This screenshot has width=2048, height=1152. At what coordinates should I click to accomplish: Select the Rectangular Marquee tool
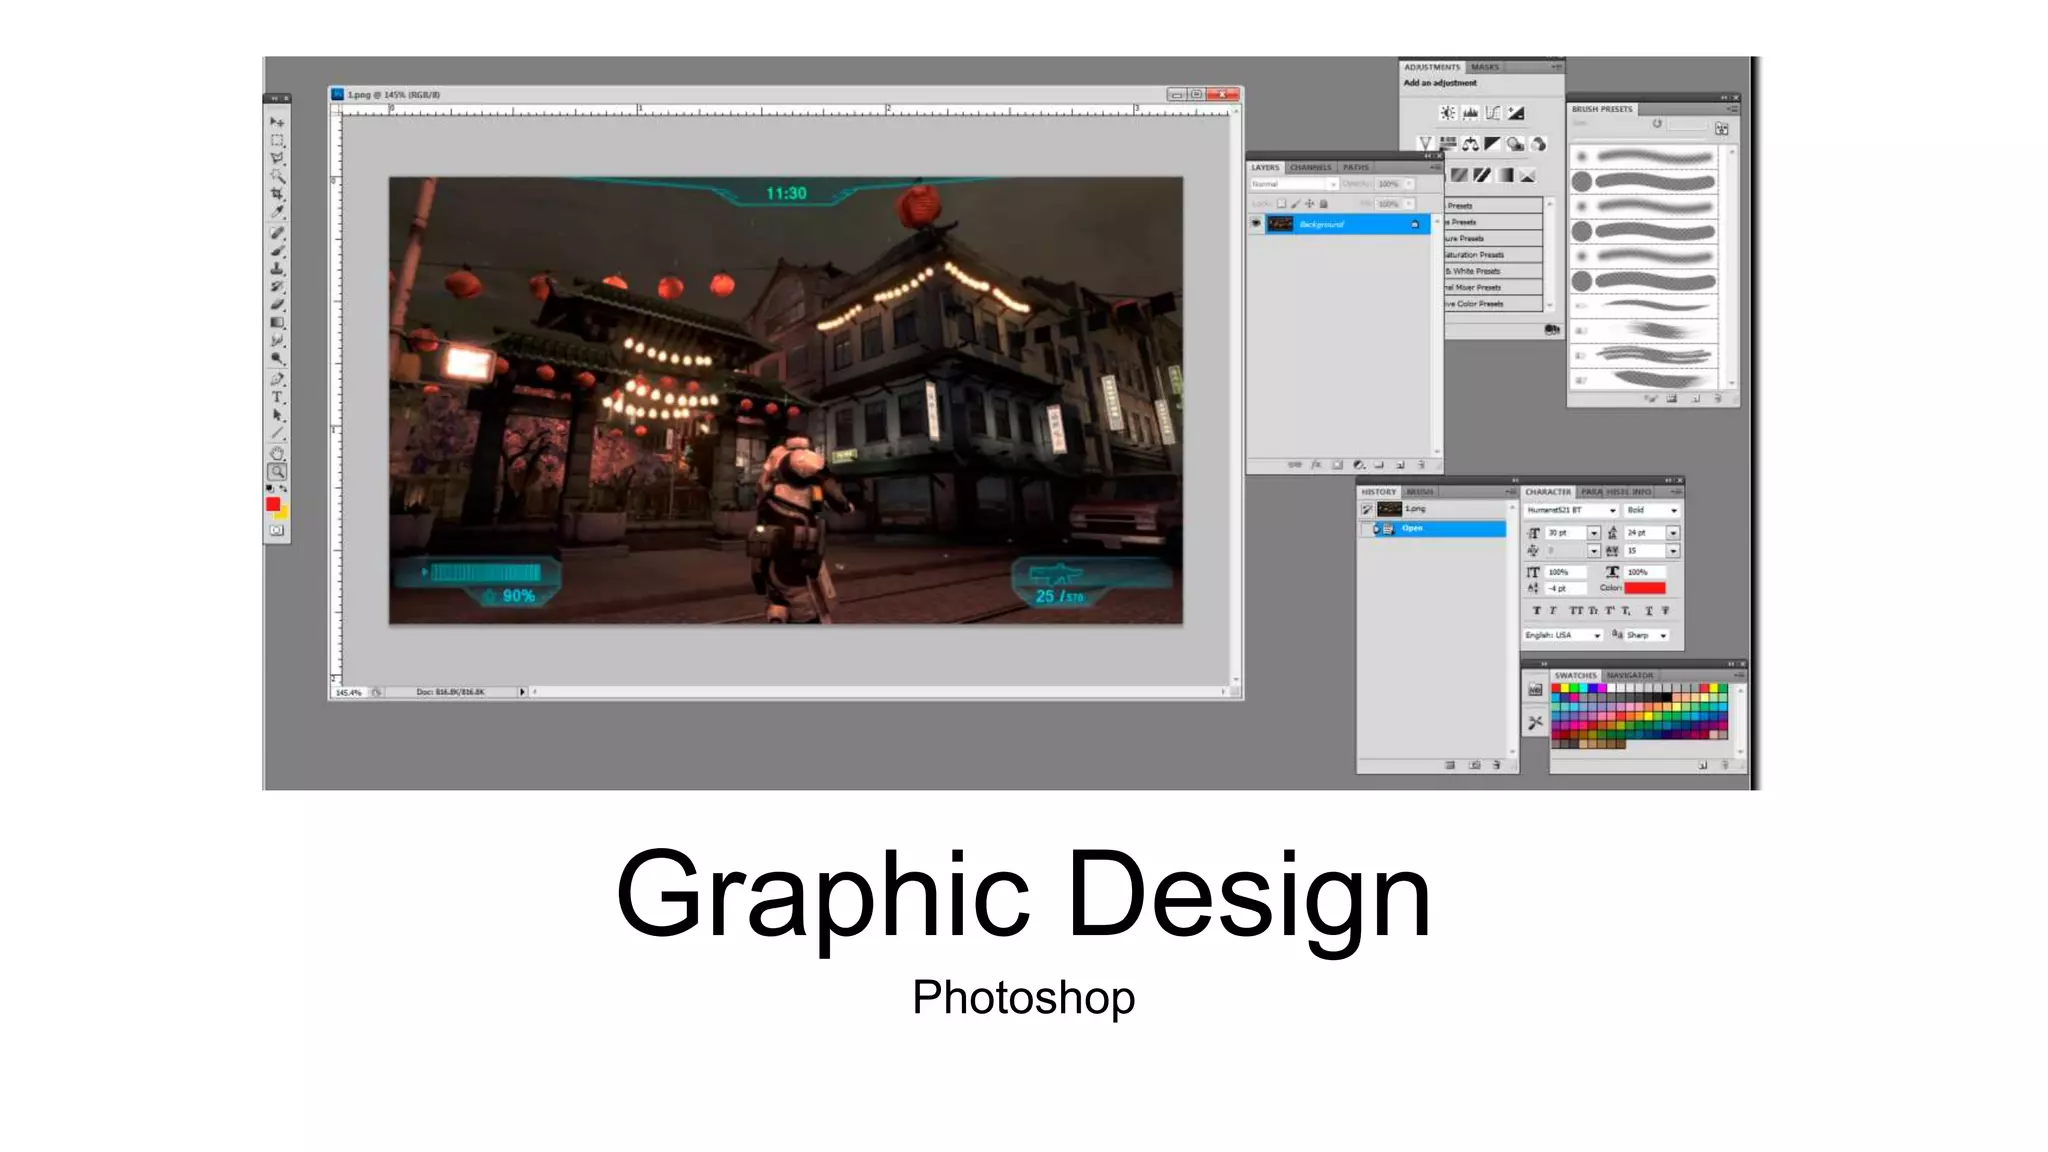pos(277,140)
